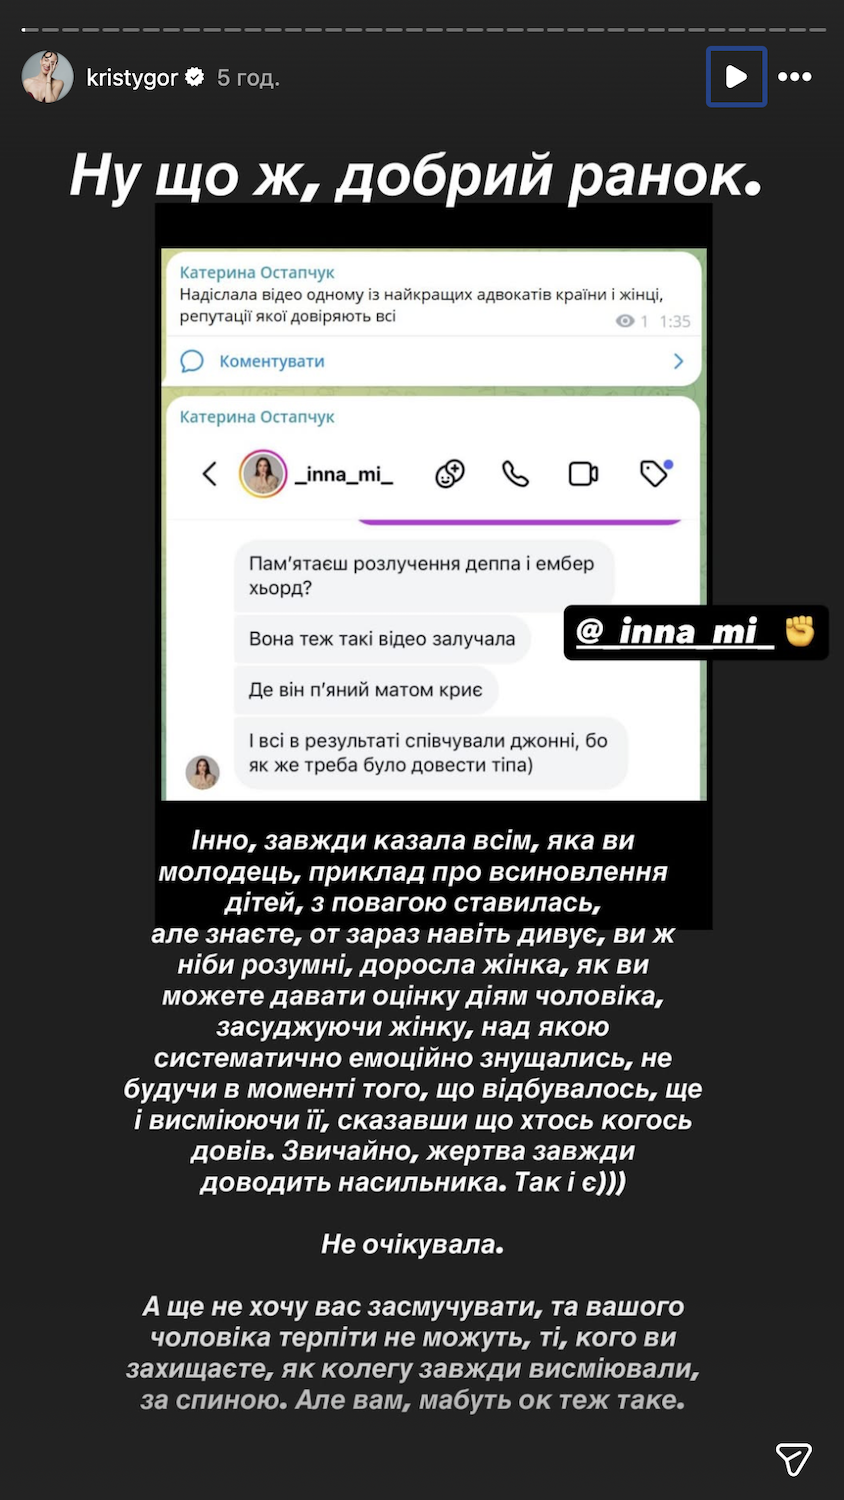The height and width of the screenshot is (1500, 844).
Task: Click the story progress bar at top
Action: [422, 29]
